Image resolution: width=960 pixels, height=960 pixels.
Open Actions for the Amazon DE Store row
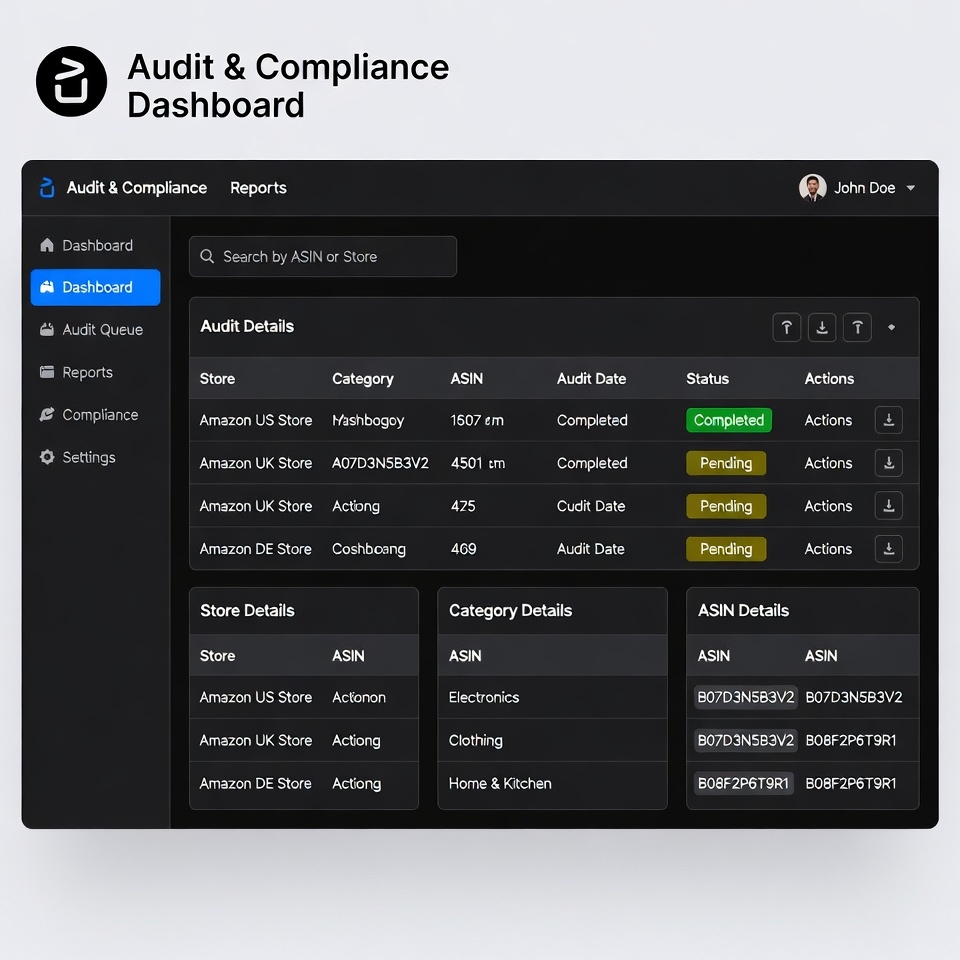tap(828, 549)
